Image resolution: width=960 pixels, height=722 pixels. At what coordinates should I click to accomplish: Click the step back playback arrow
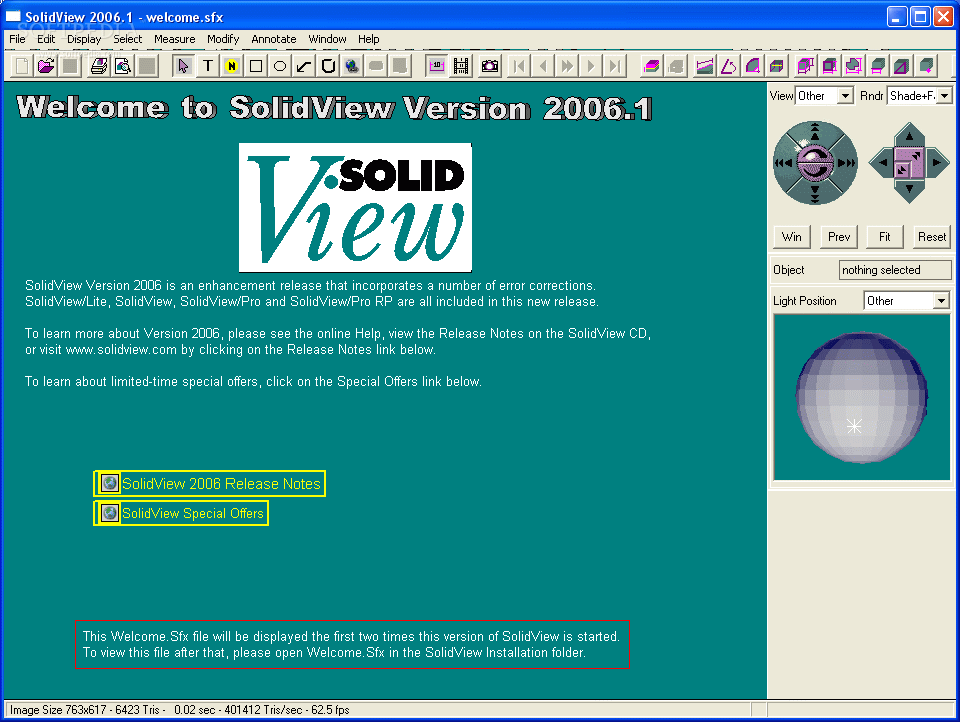543,66
